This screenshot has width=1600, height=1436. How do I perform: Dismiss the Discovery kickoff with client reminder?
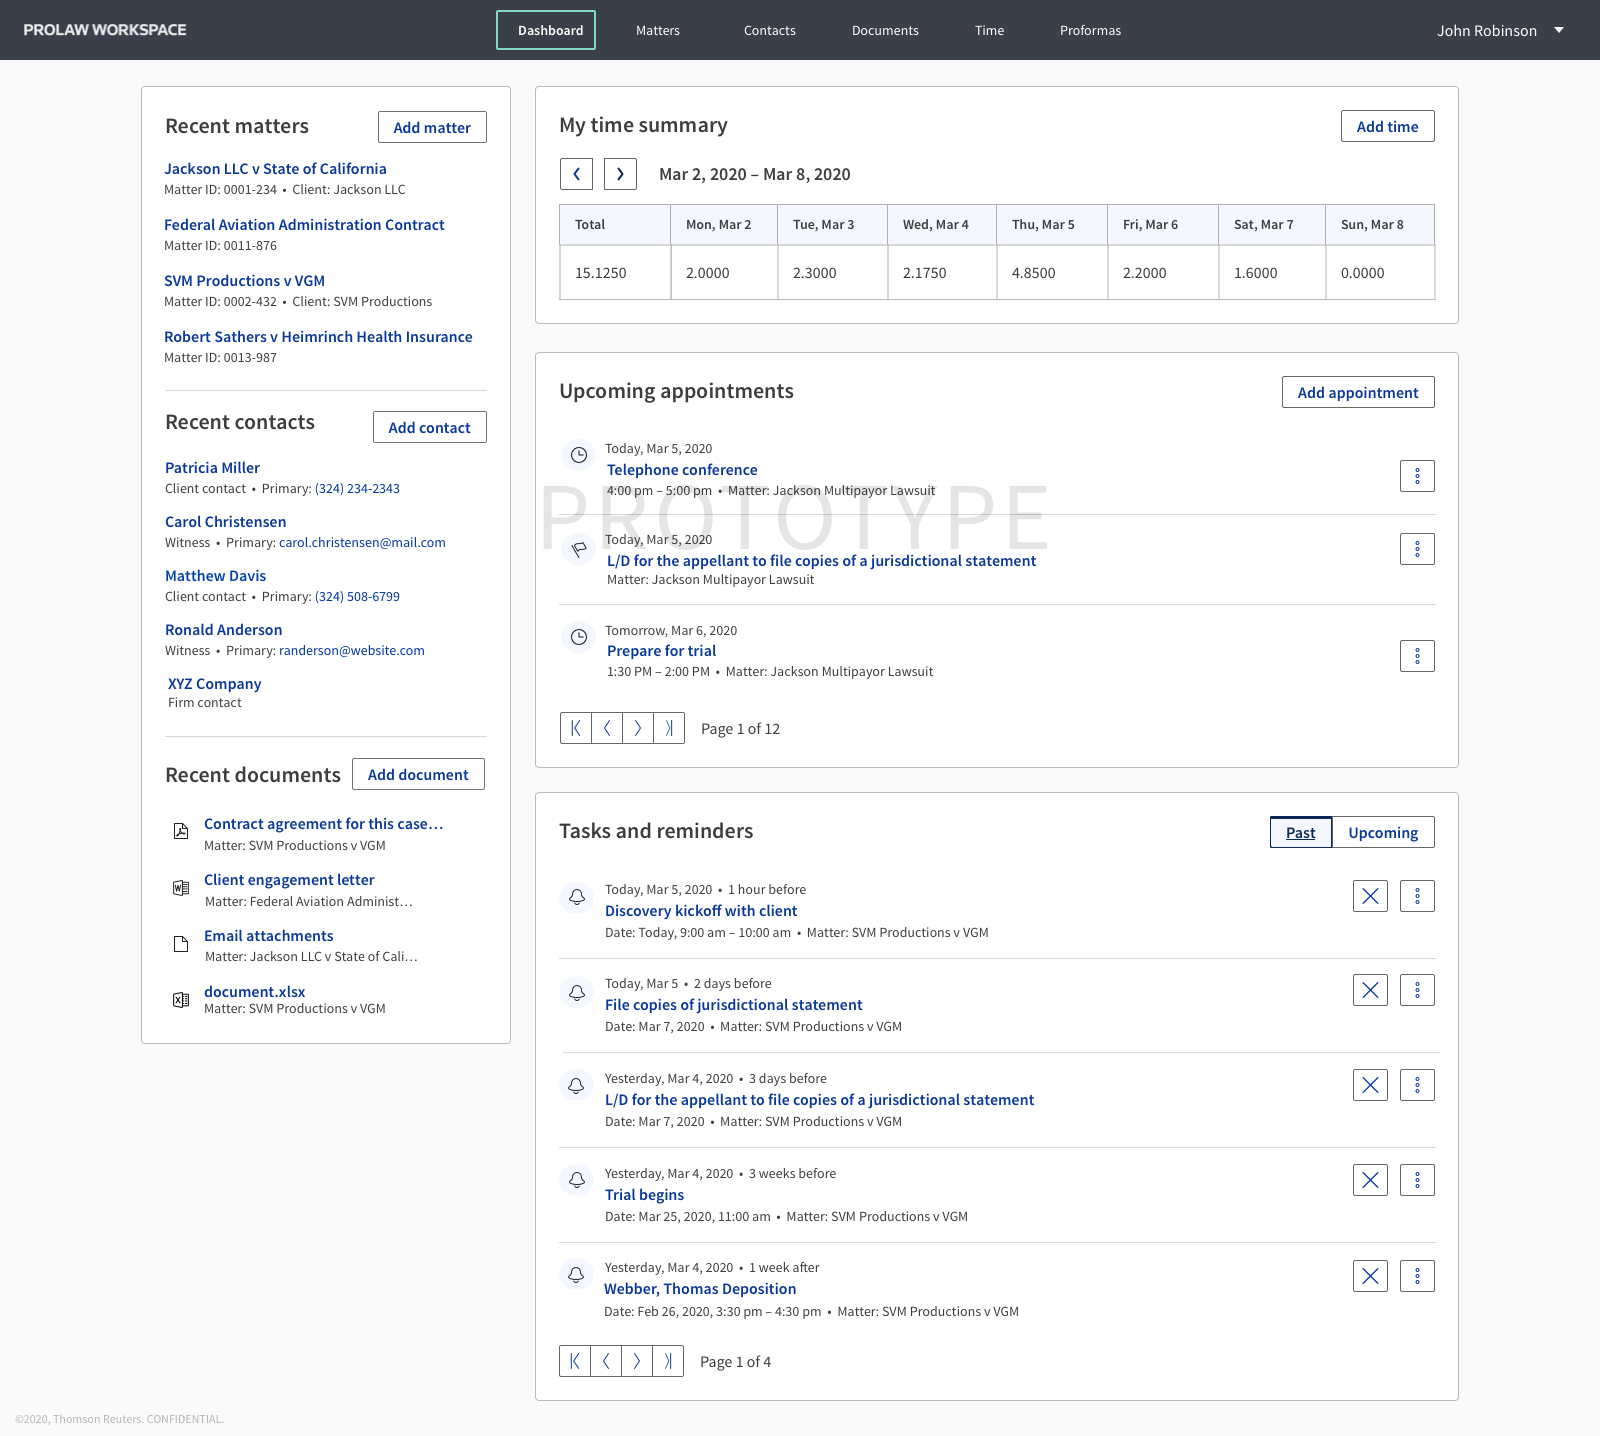click(x=1370, y=896)
